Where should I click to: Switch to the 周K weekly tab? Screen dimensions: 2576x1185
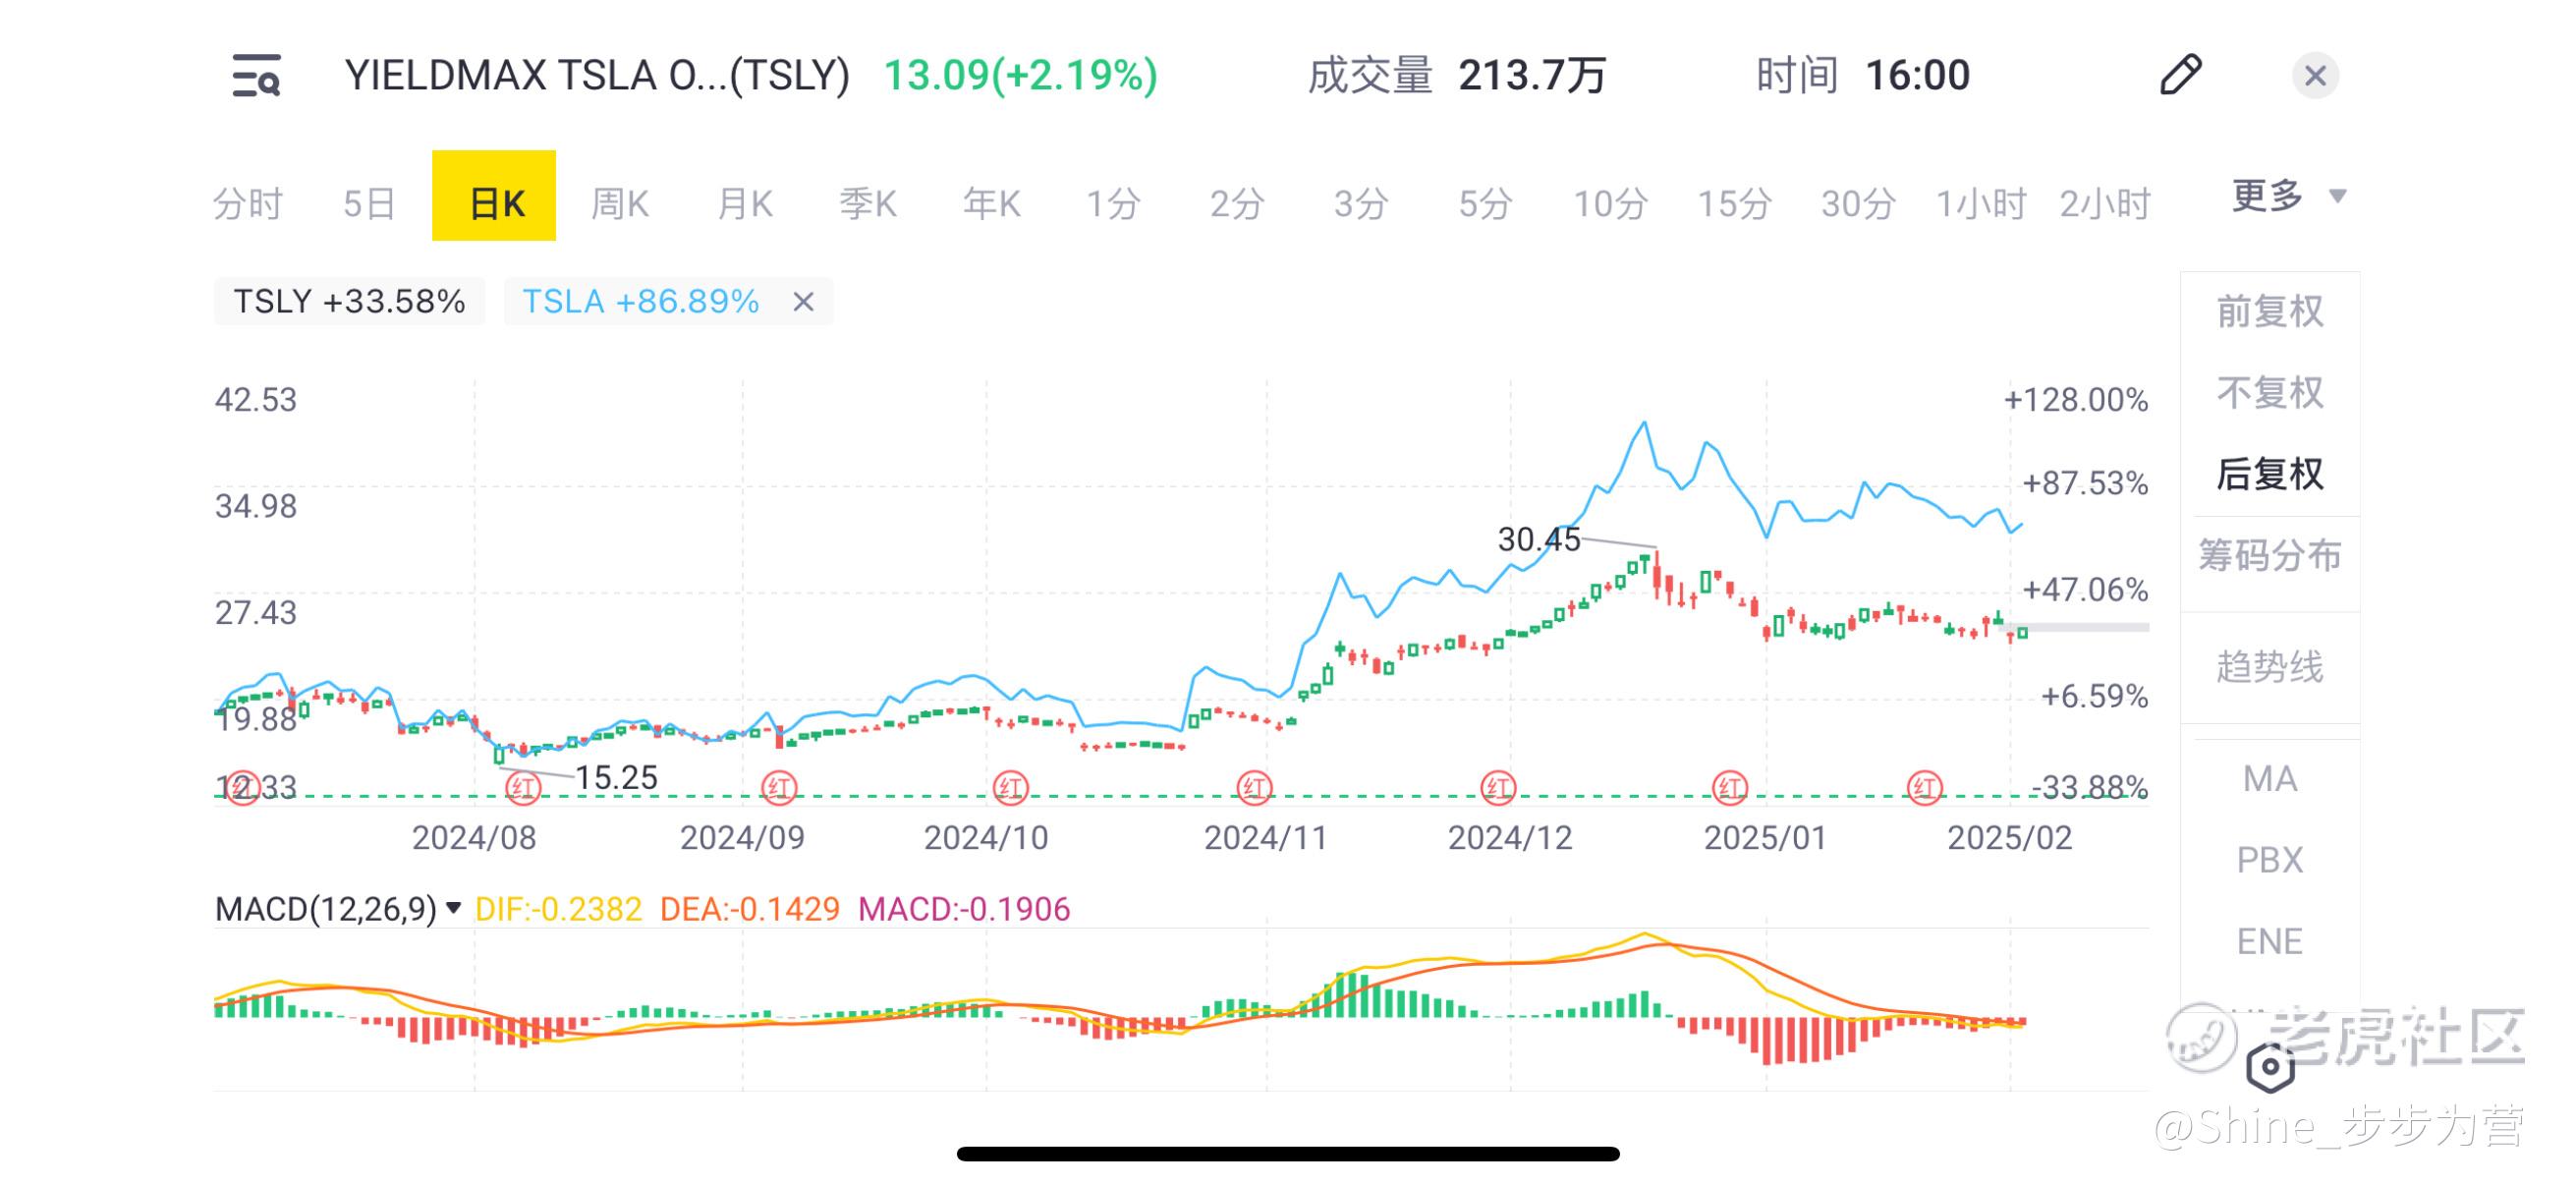619,204
